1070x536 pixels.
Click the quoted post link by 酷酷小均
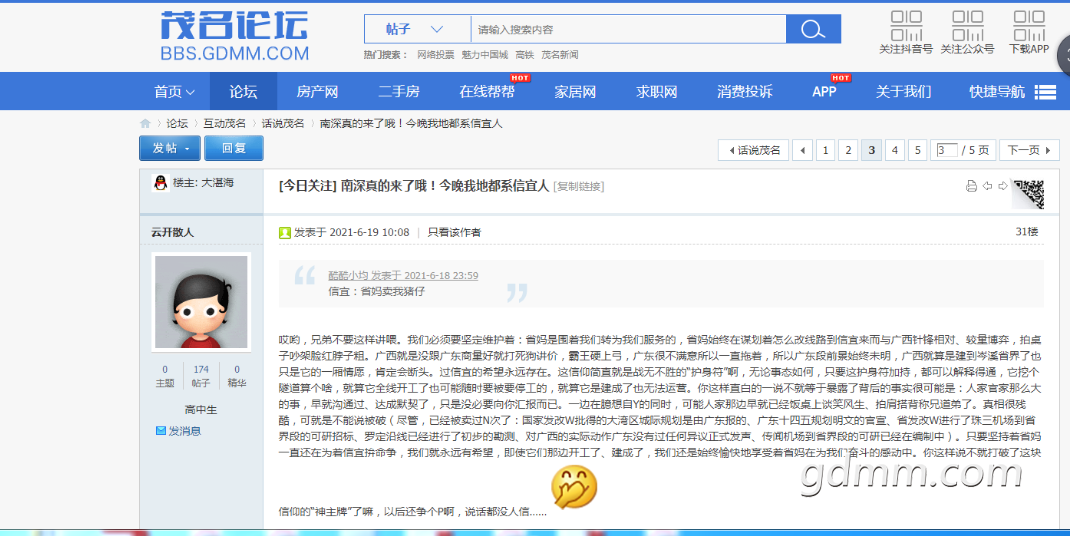coord(403,276)
